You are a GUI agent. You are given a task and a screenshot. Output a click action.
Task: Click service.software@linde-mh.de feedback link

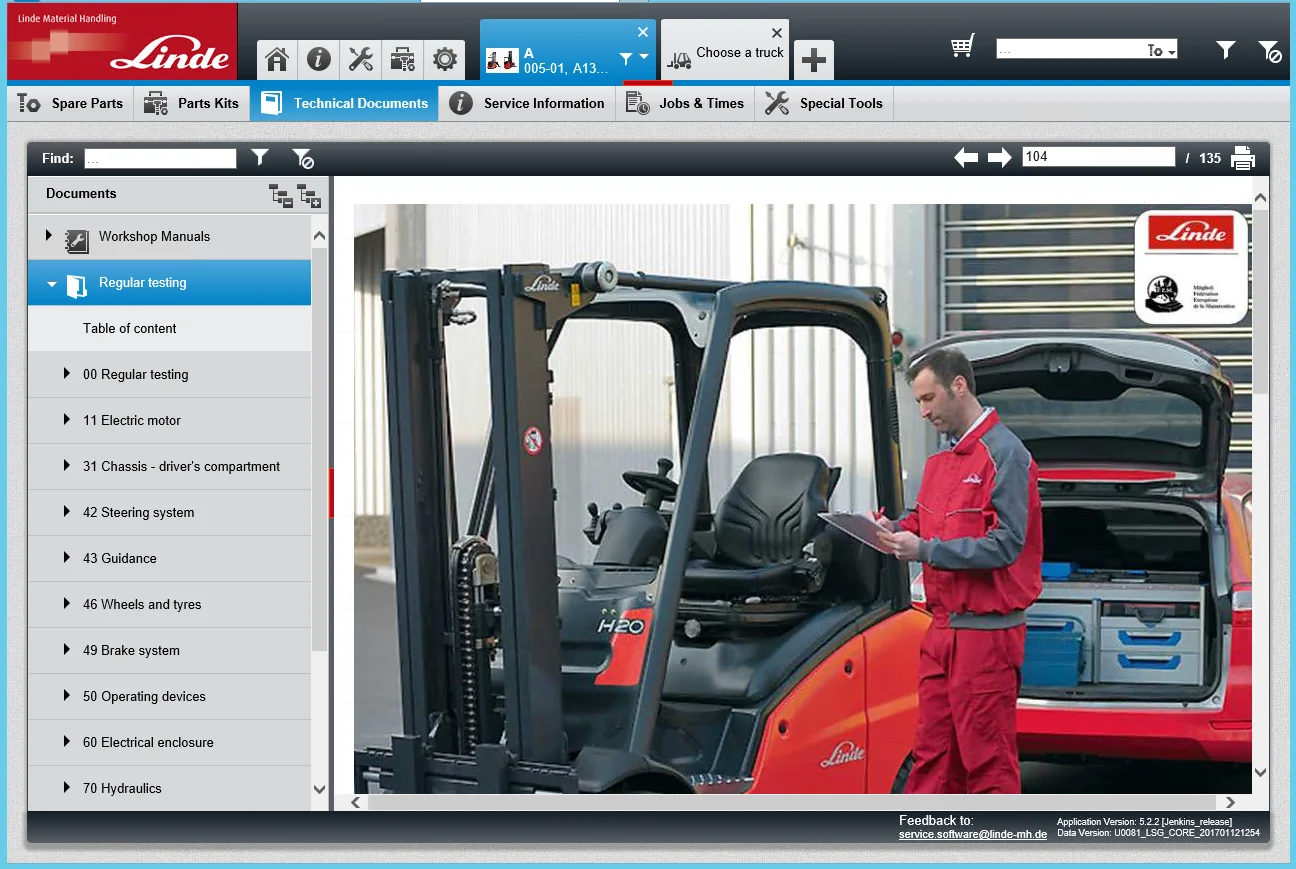(972, 834)
